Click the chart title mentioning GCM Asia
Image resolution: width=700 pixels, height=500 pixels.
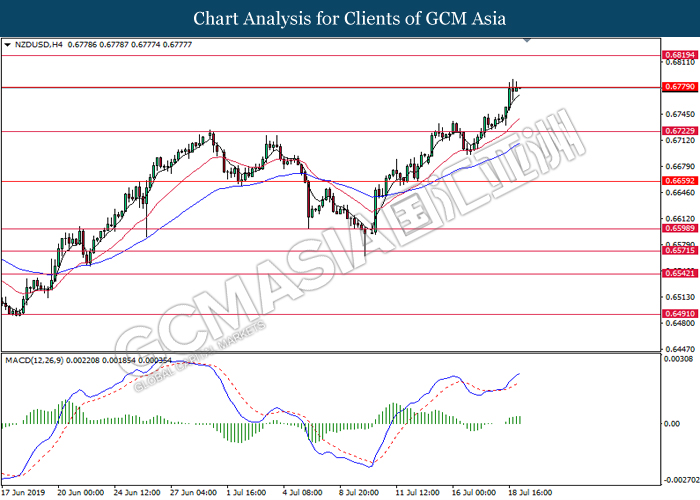pos(349,19)
